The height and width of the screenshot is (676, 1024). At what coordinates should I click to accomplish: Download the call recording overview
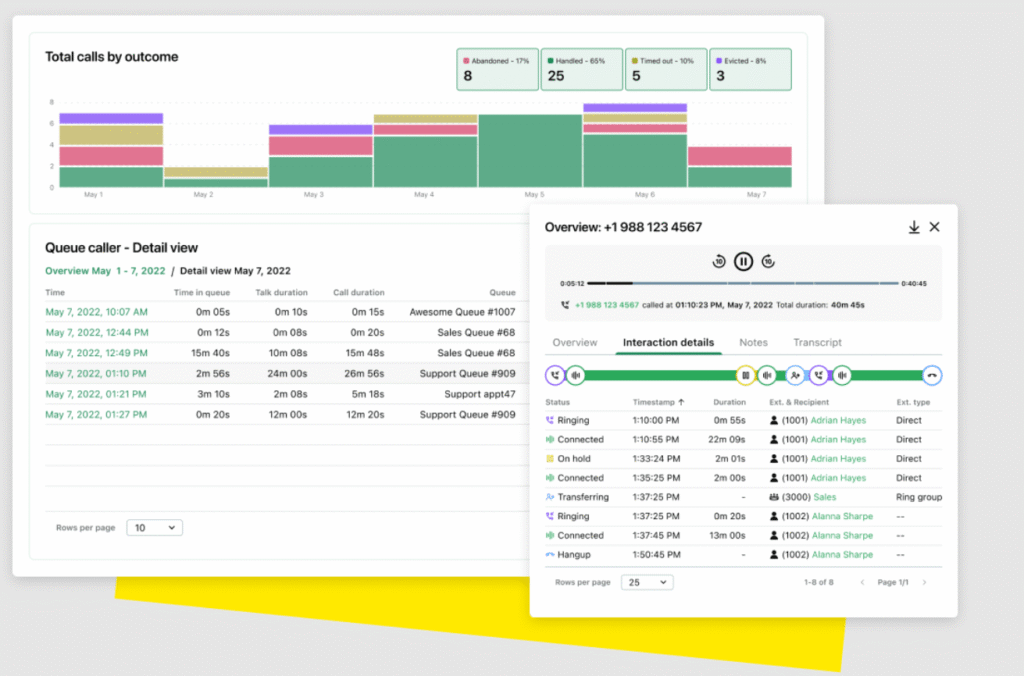914,227
